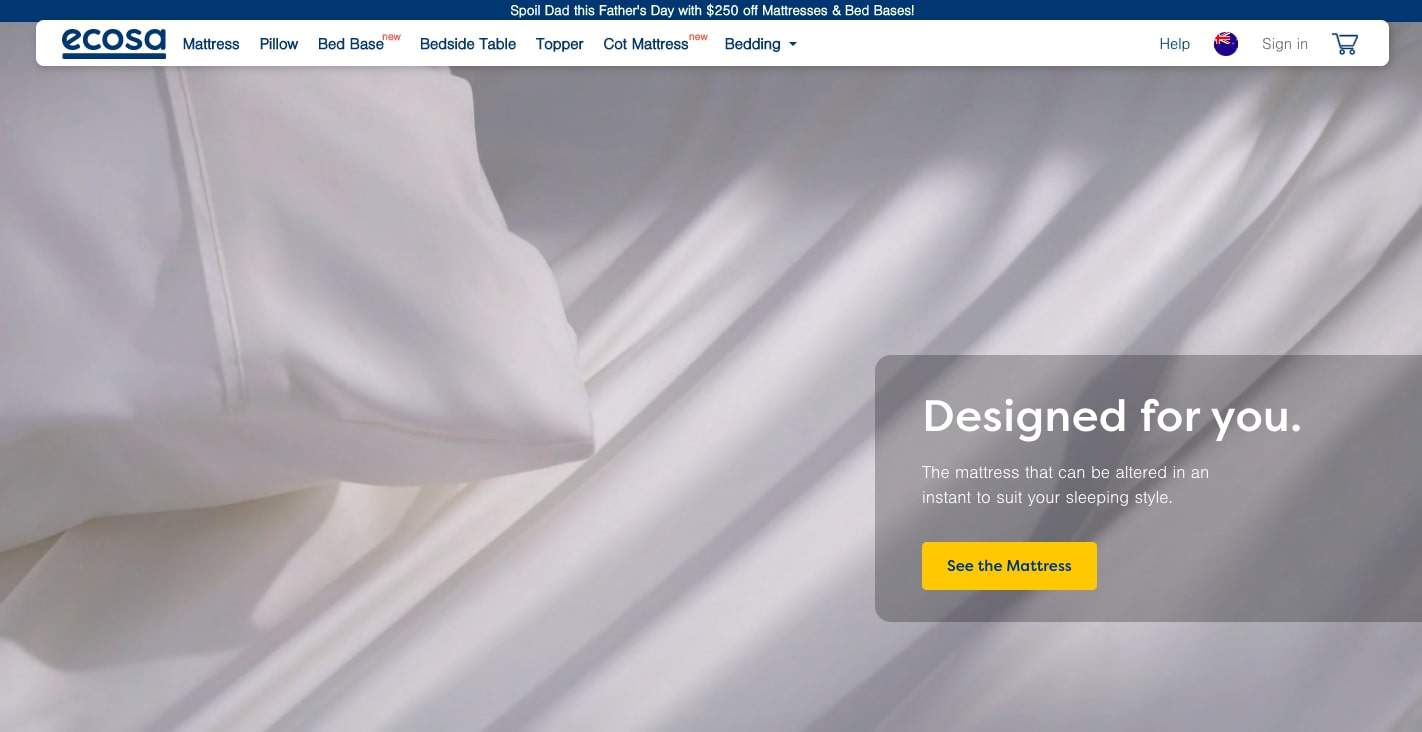Click the Father's Day promo banner
Viewport: 1422px width, 732px height.
(x=711, y=10)
